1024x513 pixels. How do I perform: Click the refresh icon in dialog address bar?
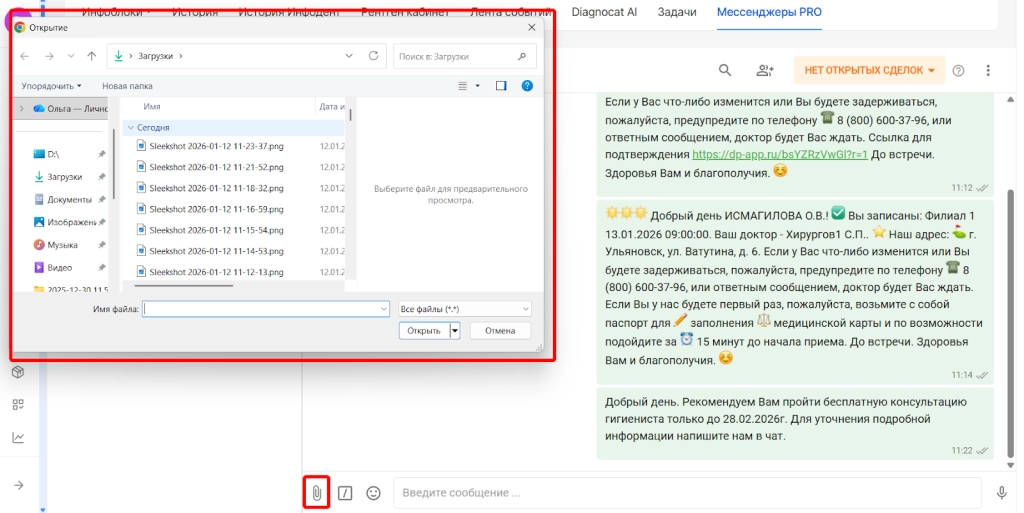[374, 56]
